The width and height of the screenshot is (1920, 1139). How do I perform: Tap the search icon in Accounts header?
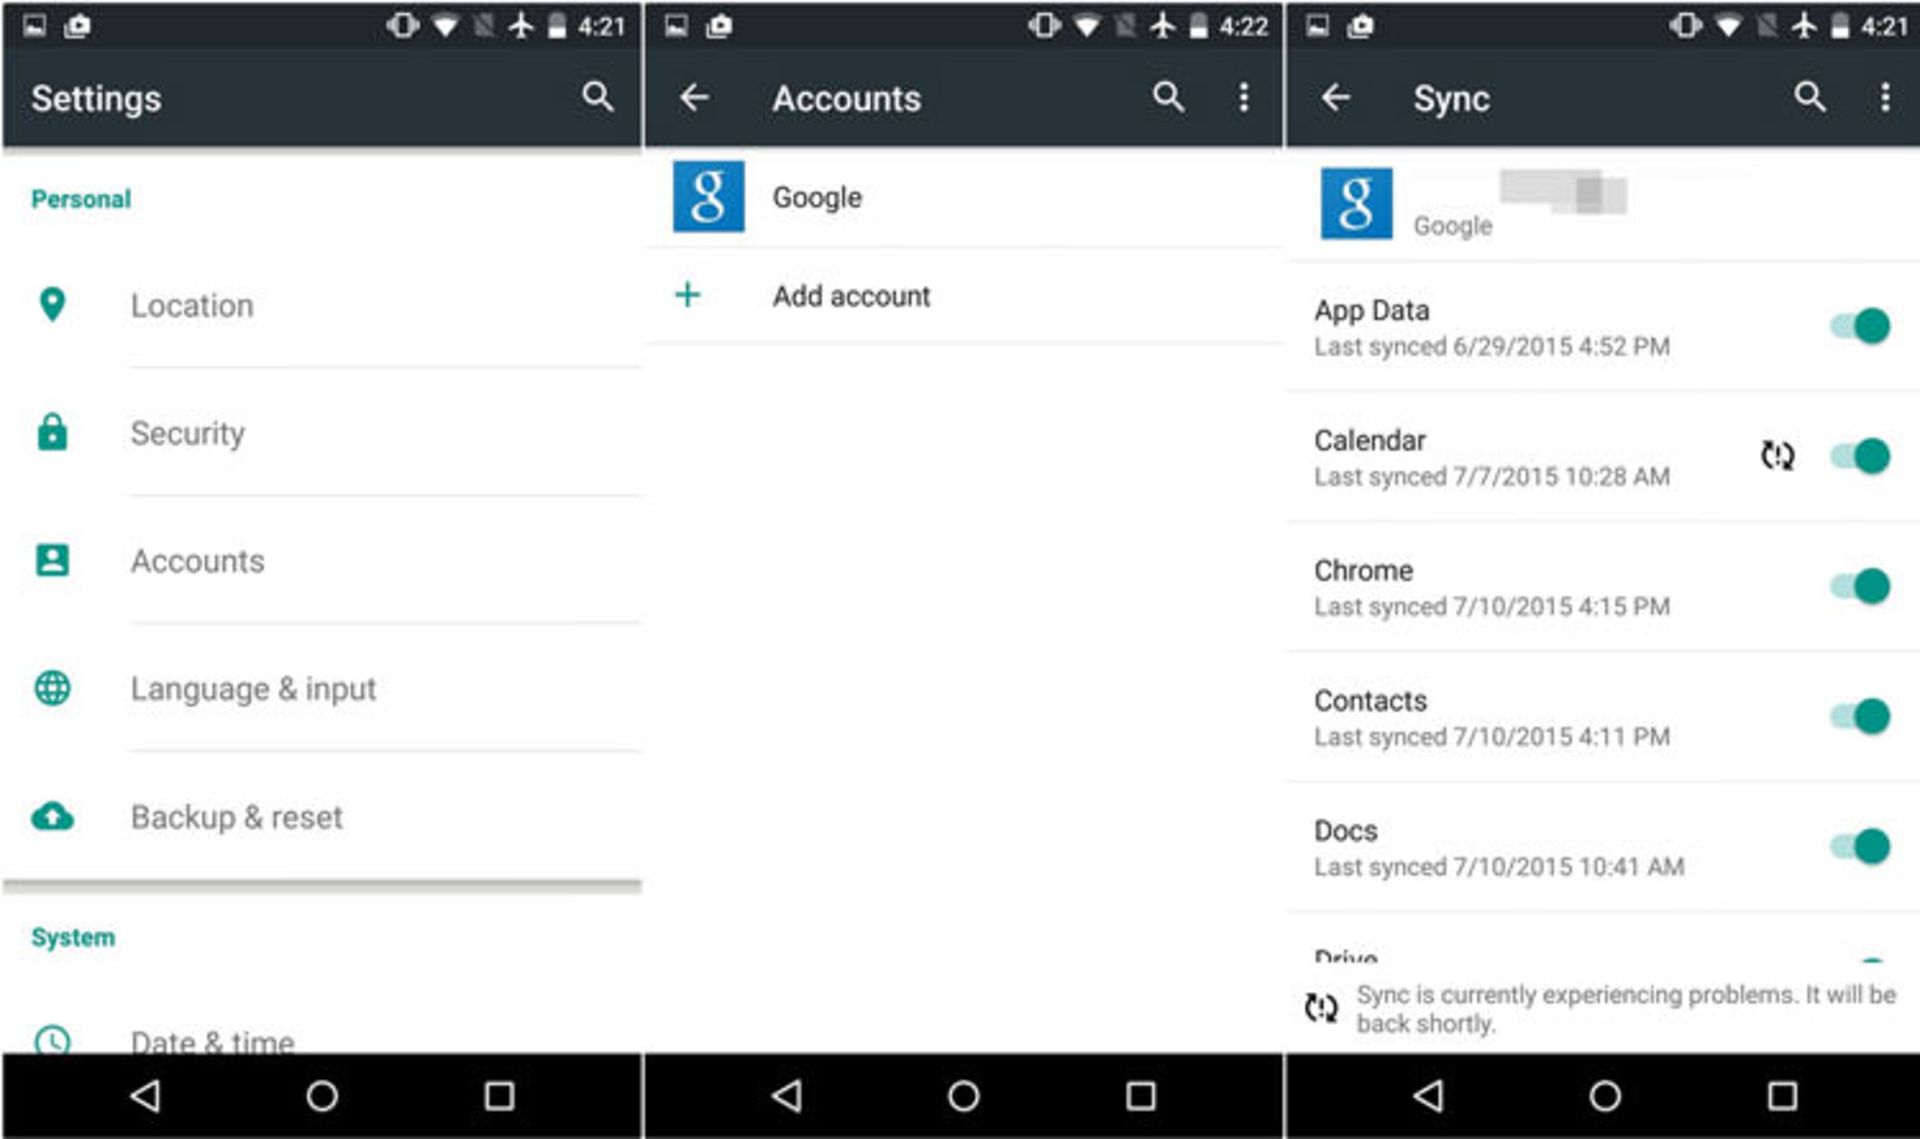point(1168,97)
